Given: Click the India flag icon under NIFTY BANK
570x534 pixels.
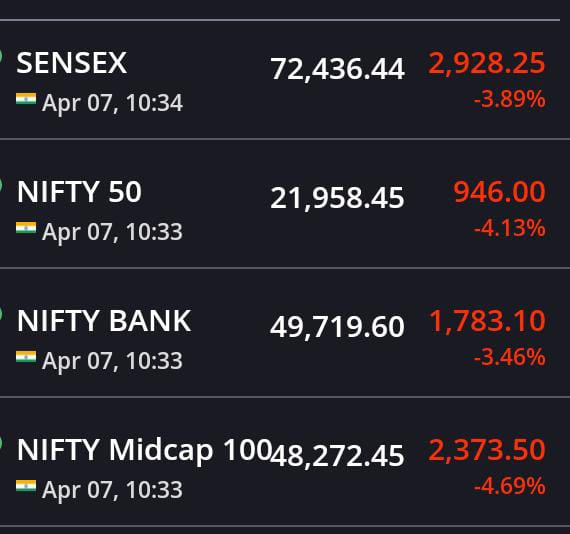Looking at the screenshot, I should coord(26,357).
